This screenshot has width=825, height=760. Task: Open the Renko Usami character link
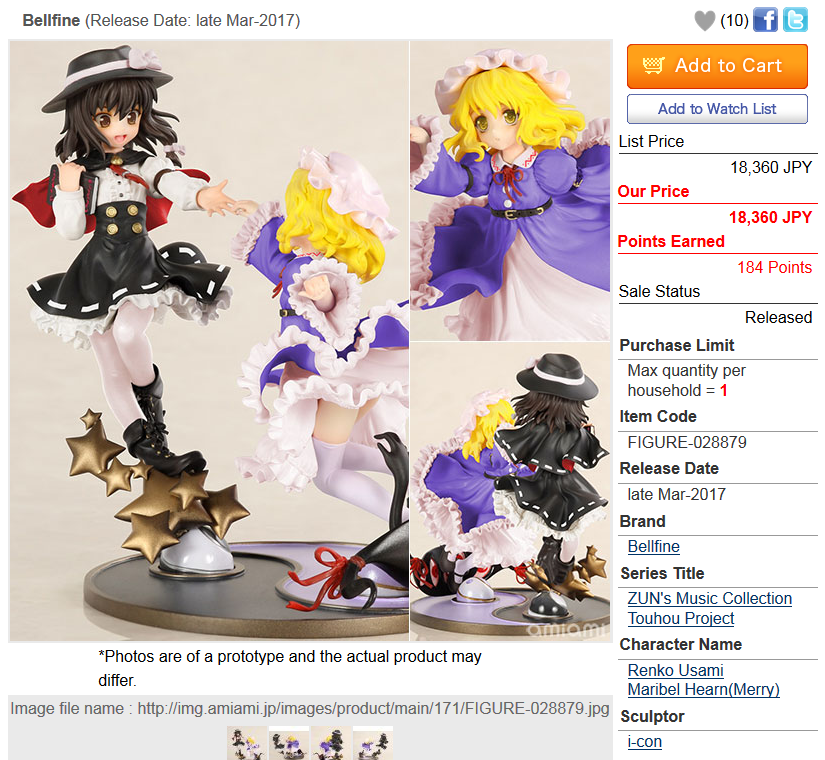click(x=676, y=670)
